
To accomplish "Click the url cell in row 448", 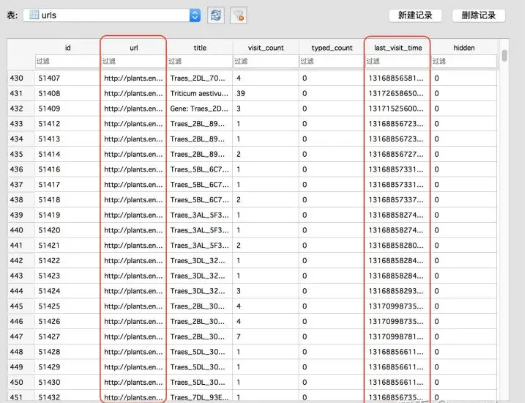I will click(134, 352).
